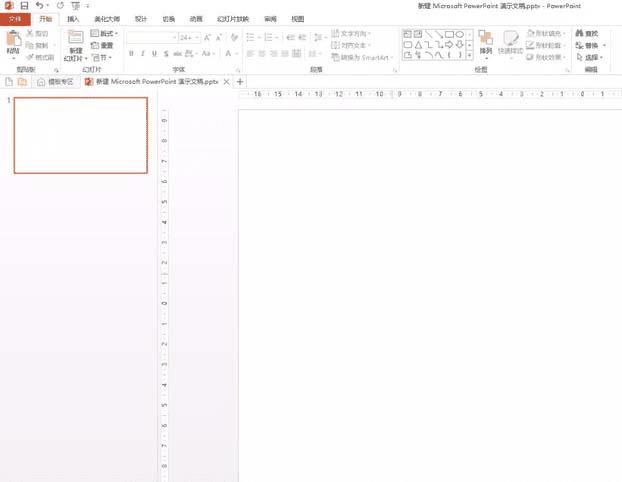Click the Paste clipboard icon
Screen dimensions: 622x482
(x=13, y=38)
